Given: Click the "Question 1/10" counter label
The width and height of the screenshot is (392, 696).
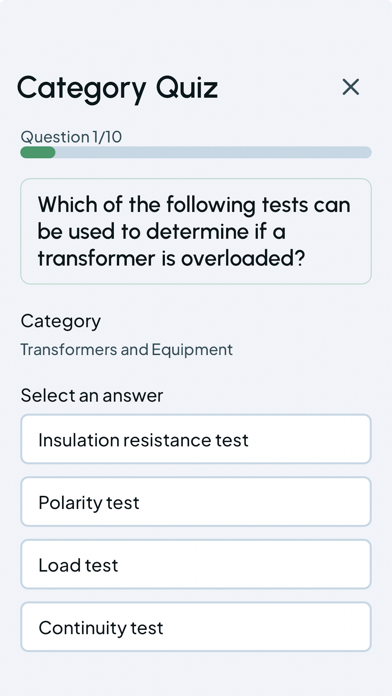Looking at the screenshot, I should (71, 137).
